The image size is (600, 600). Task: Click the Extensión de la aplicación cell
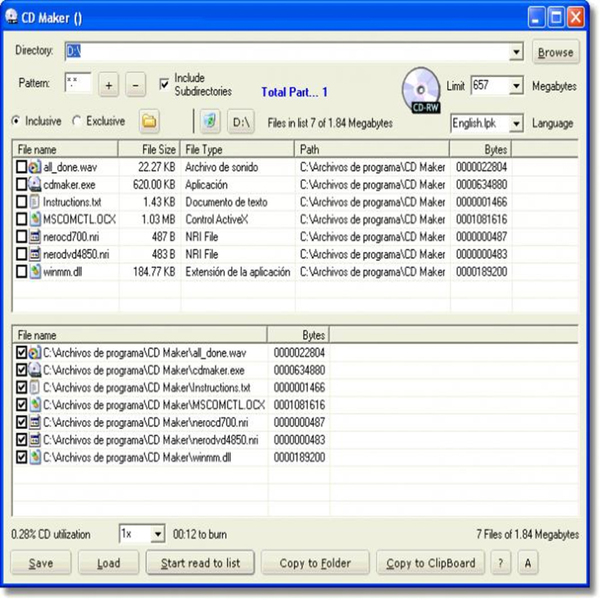pos(238,272)
